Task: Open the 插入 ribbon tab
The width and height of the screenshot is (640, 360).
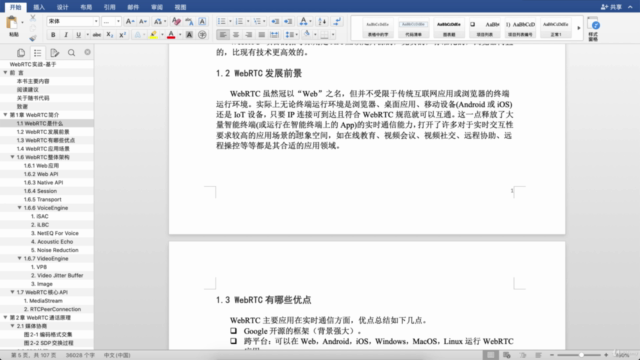Action: tap(39, 7)
